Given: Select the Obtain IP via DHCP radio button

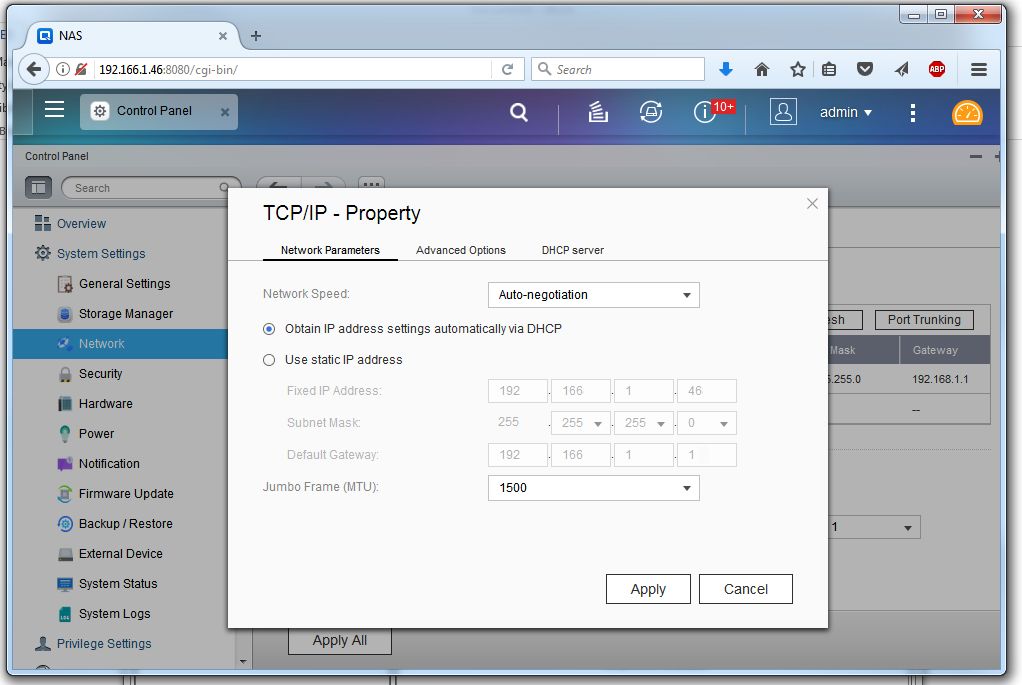Looking at the screenshot, I should coord(268,328).
